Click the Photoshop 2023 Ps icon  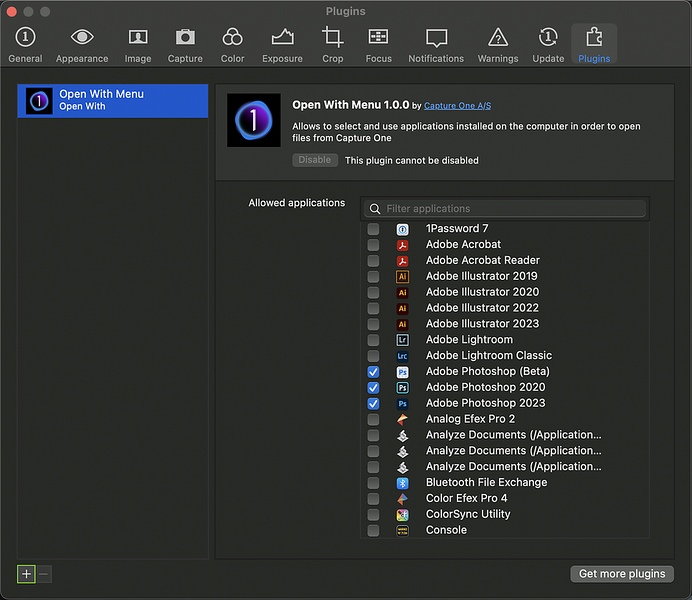(x=402, y=404)
